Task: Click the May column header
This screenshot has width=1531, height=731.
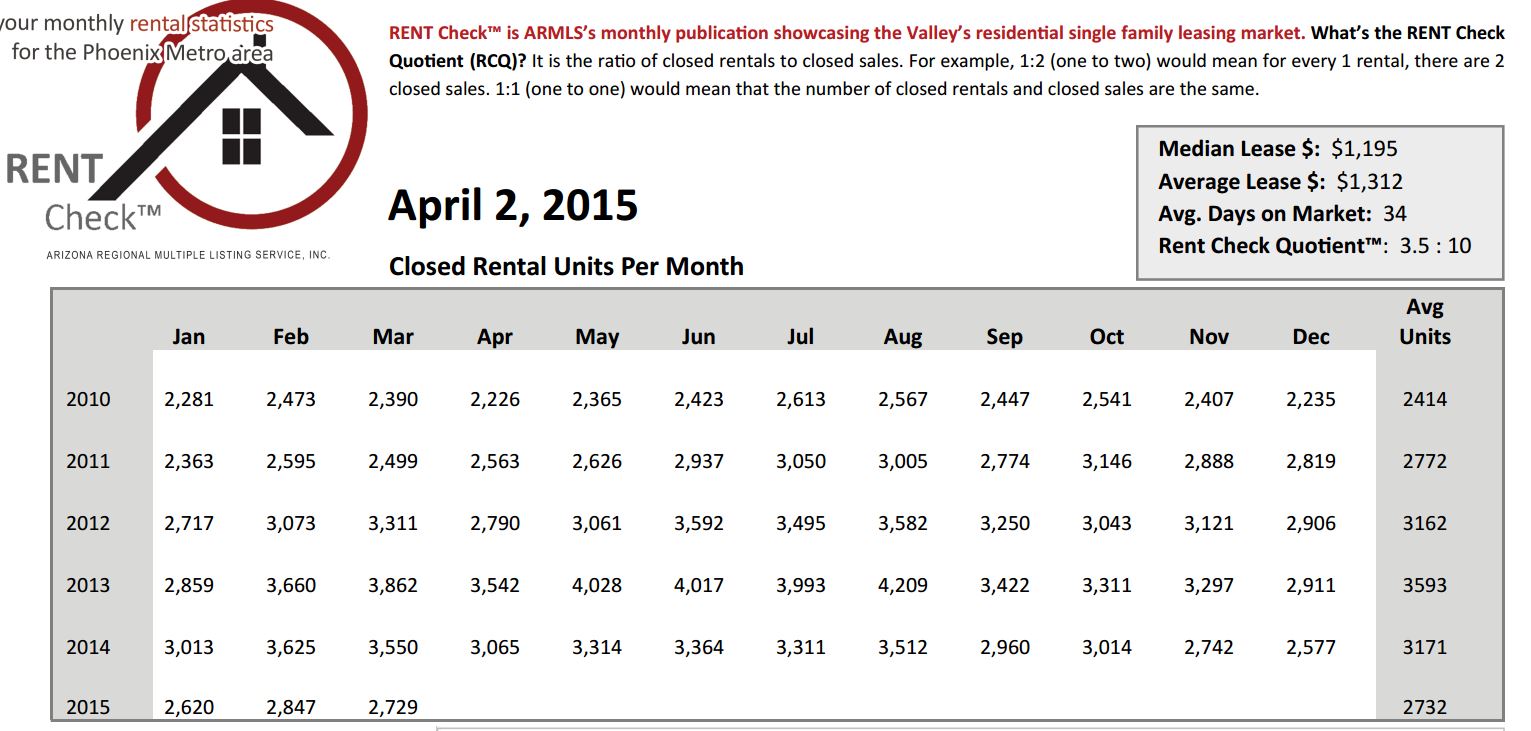Action: [x=597, y=338]
